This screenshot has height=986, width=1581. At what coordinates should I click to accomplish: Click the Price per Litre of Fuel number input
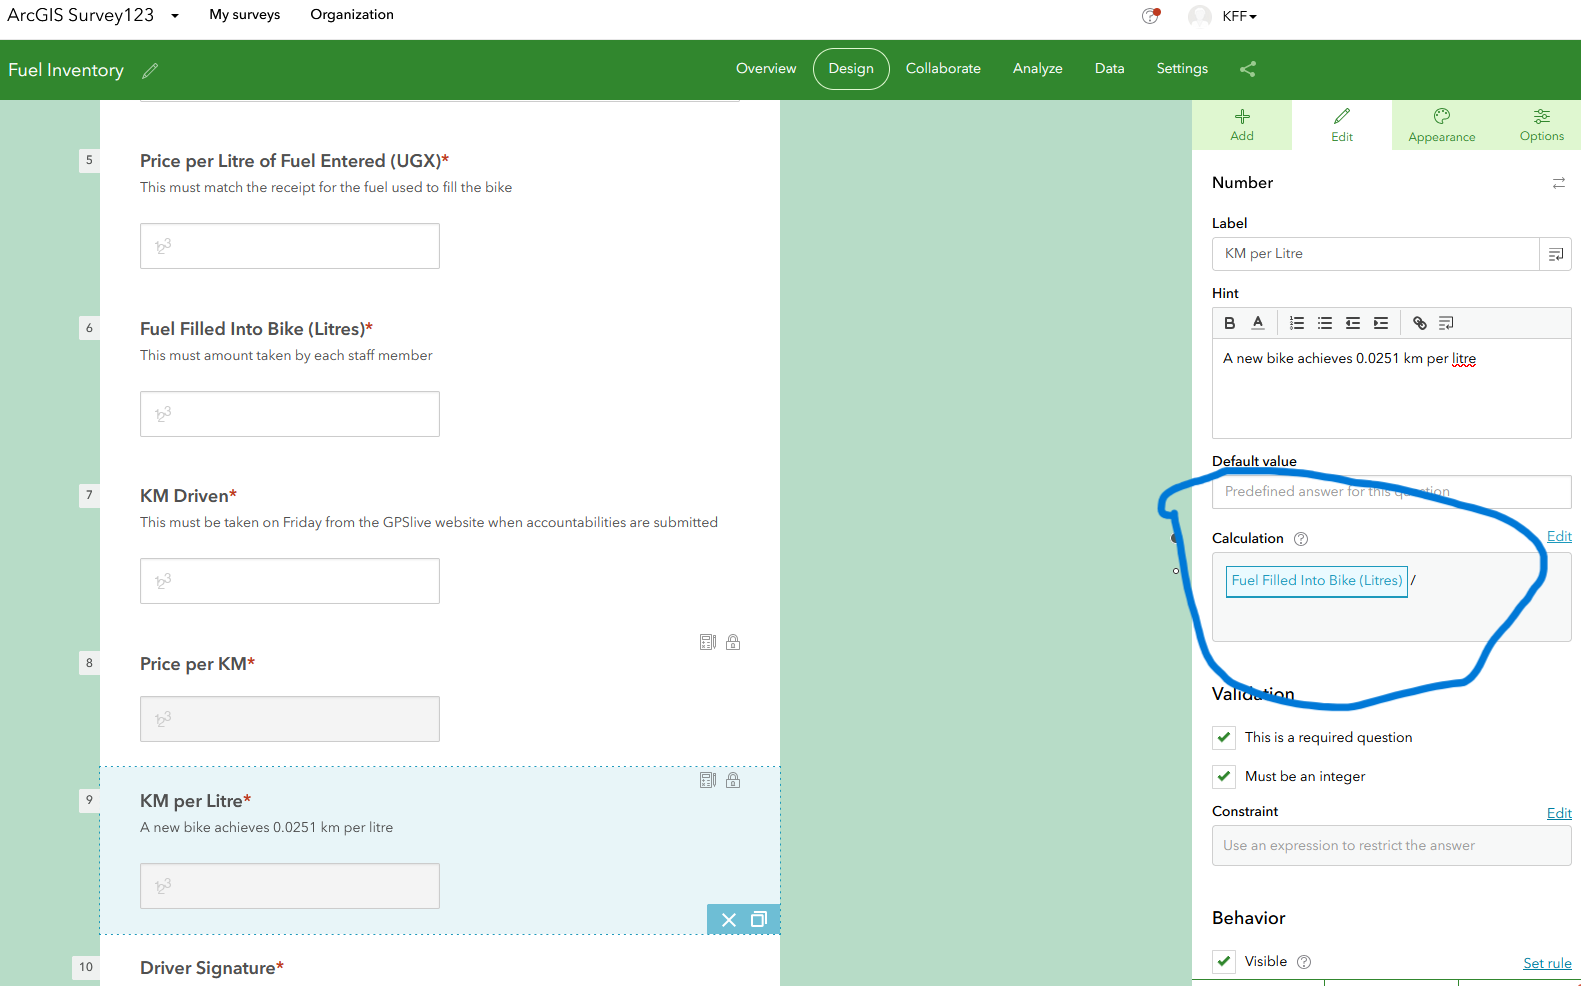coord(290,246)
